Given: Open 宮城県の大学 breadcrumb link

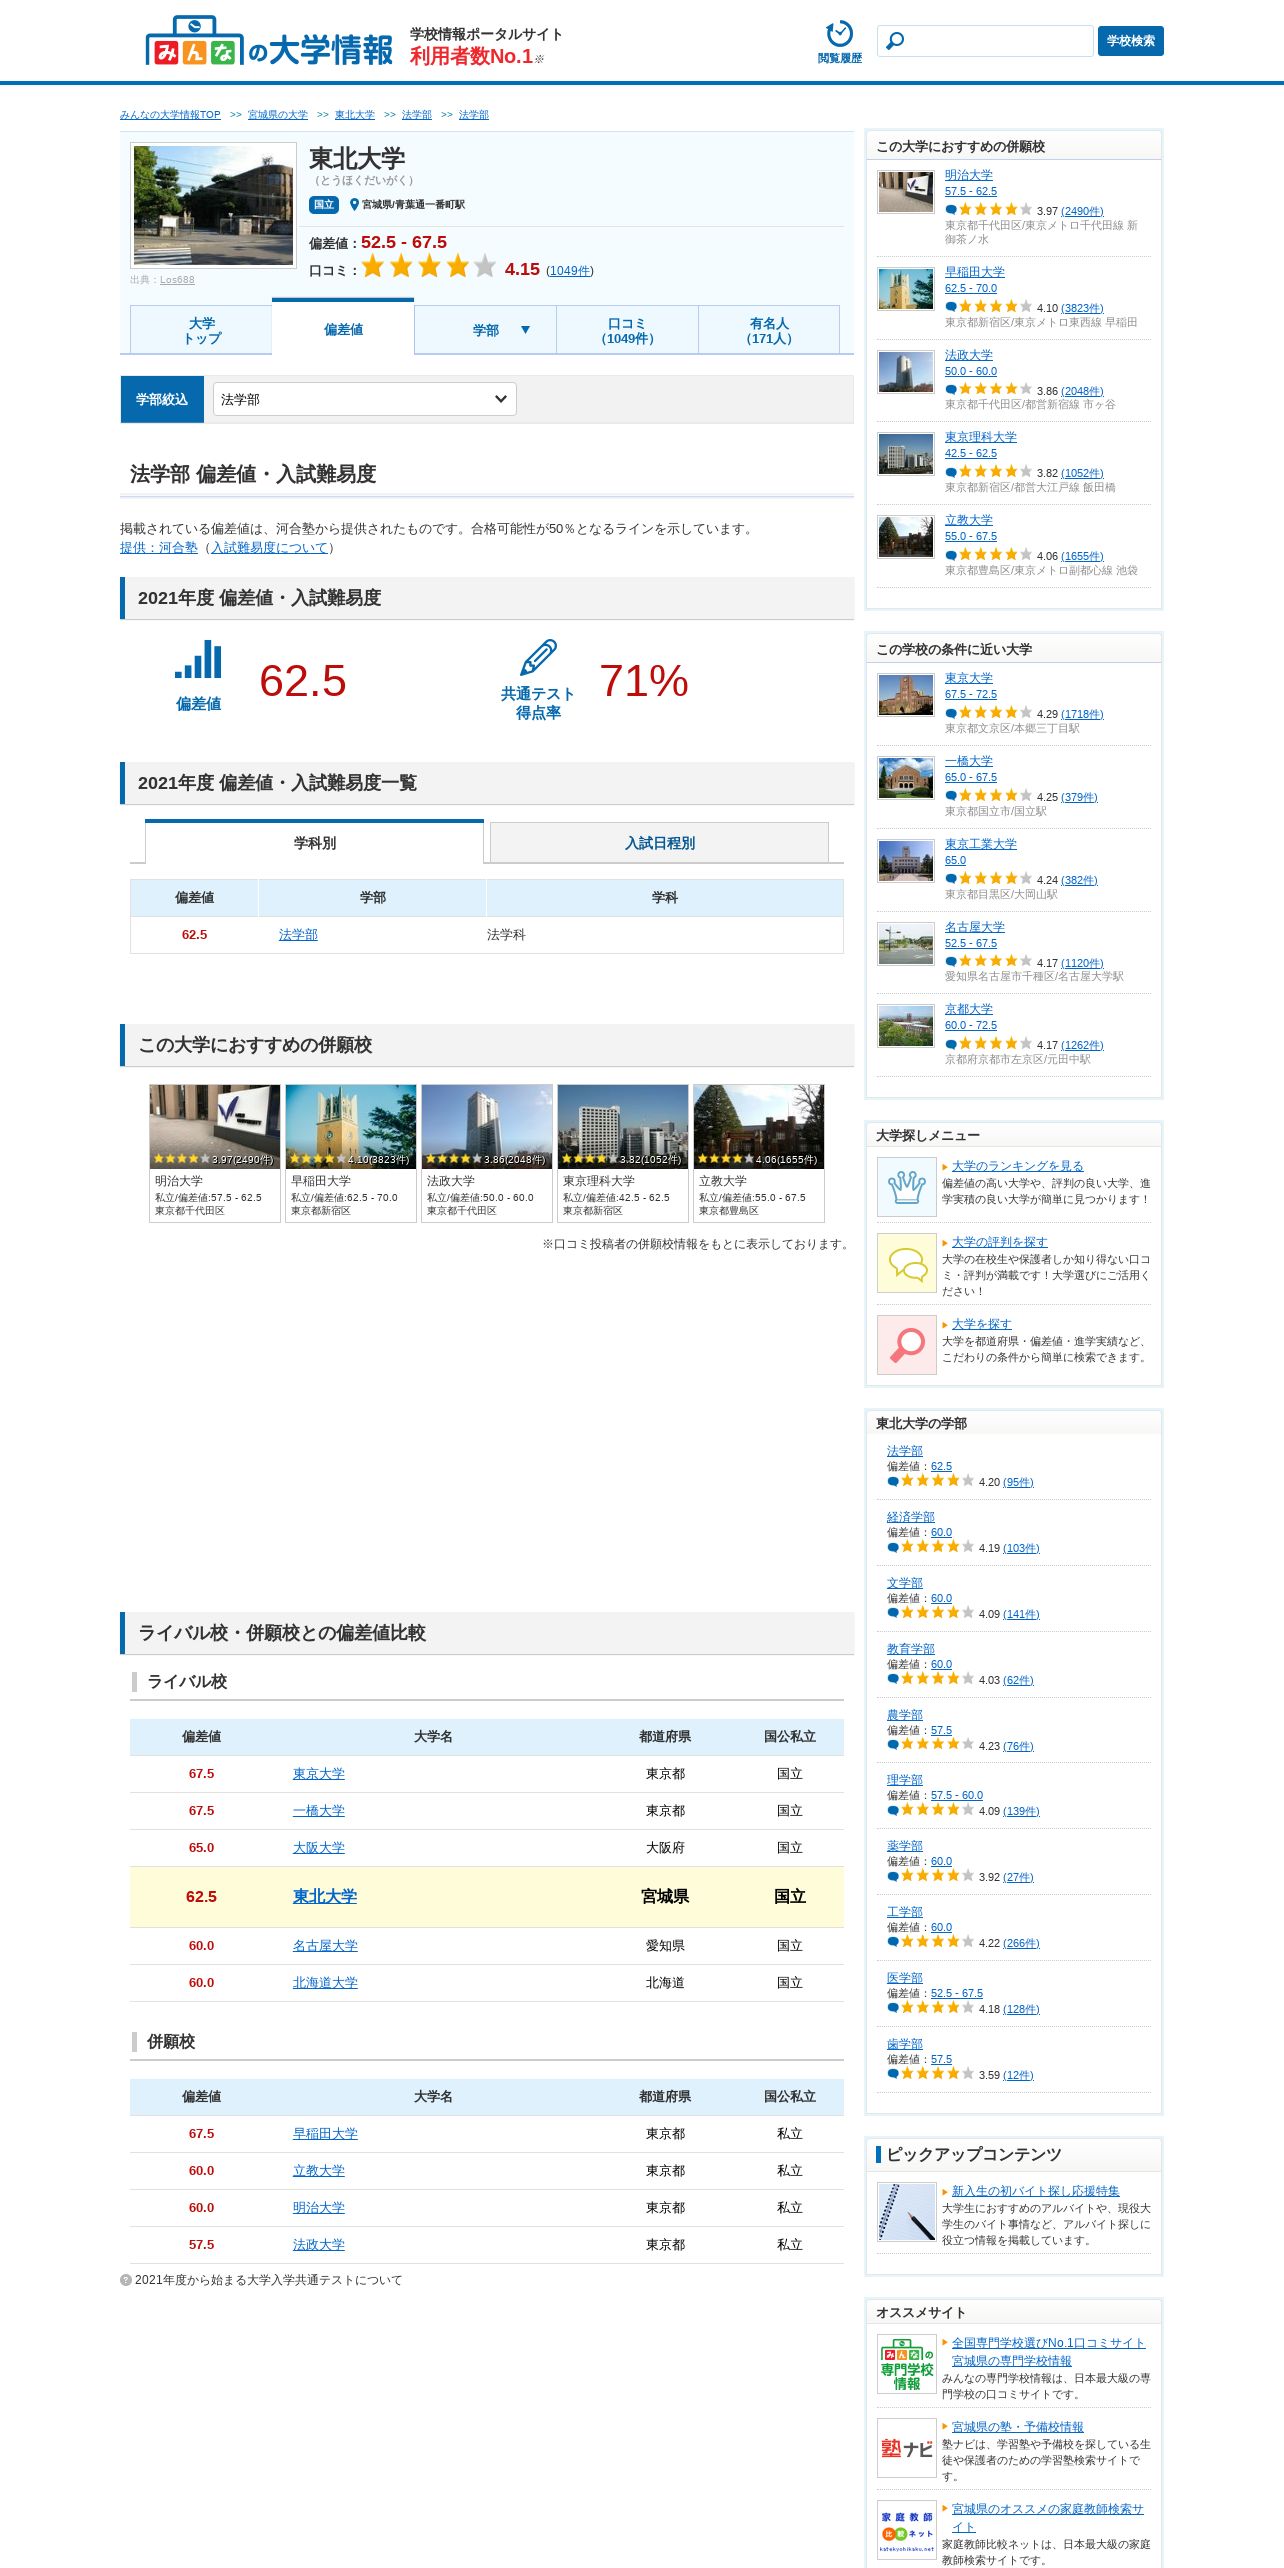Looking at the screenshot, I should click(278, 115).
